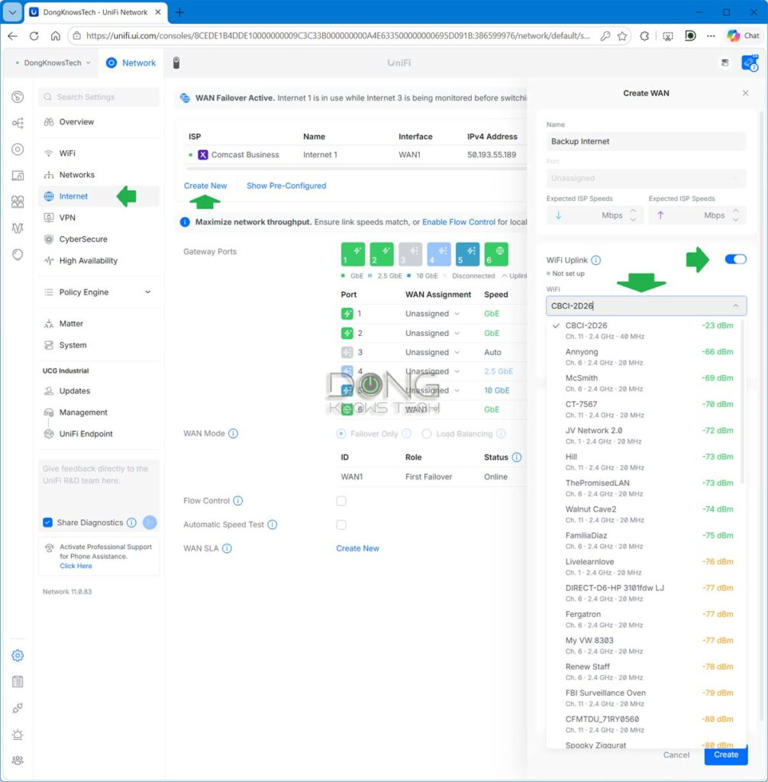Click Cancel in Create WAN panel

(676, 755)
